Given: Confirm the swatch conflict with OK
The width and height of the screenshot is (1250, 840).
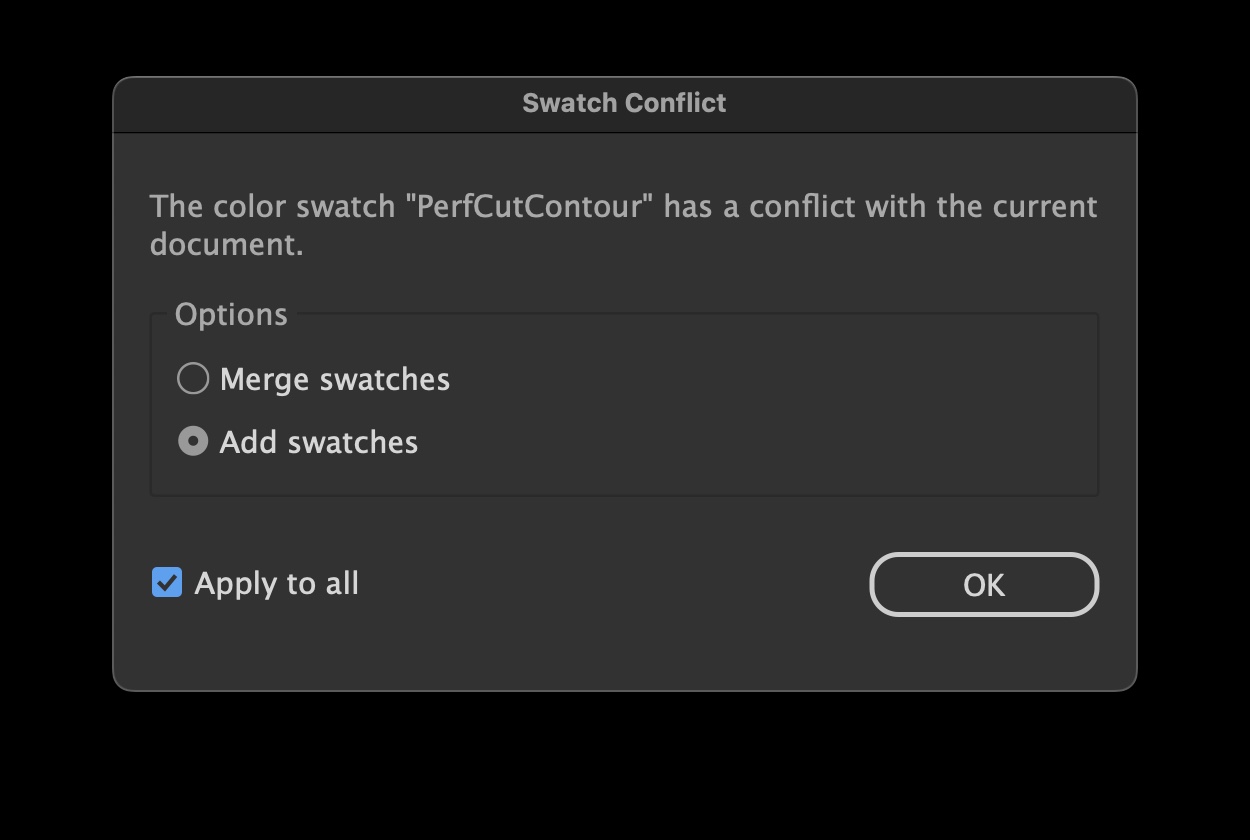Looking at the screenshot, I should tap(983, 584).
